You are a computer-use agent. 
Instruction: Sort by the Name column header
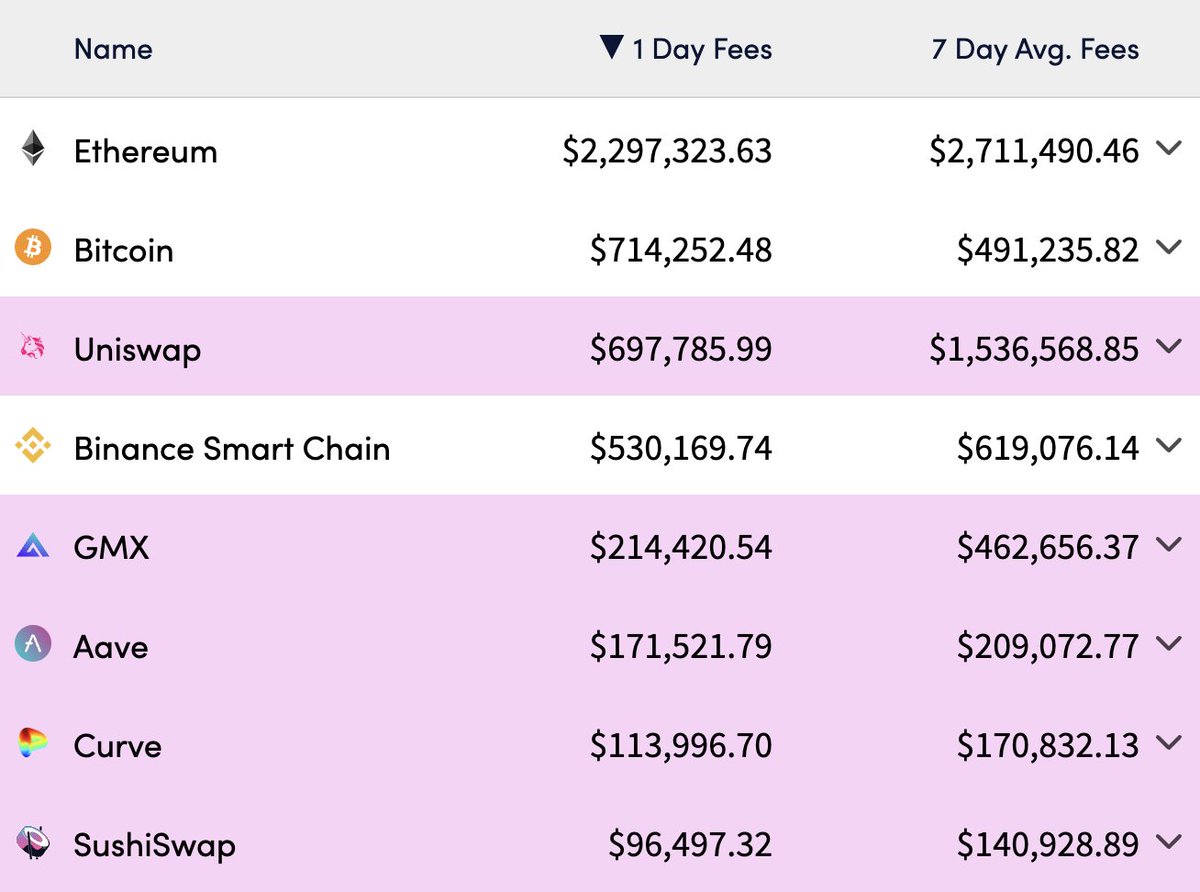click(113, 49)
